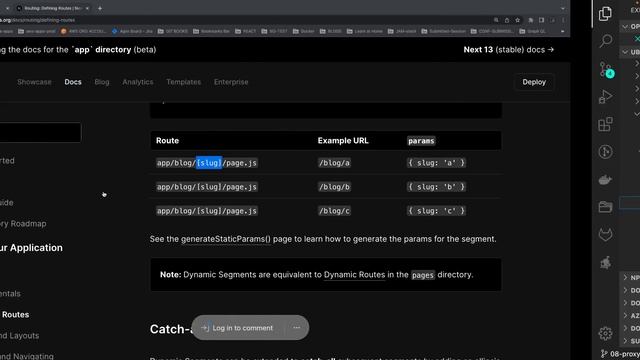Click the browser zoom magnifier icon
This screenshot has height=360, width=640.
(496, 20)
